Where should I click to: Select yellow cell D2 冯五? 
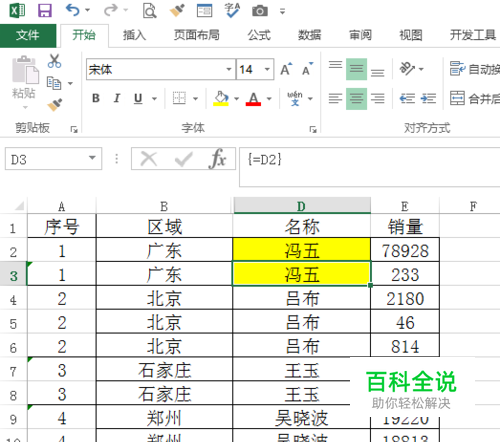coord(302,250)
